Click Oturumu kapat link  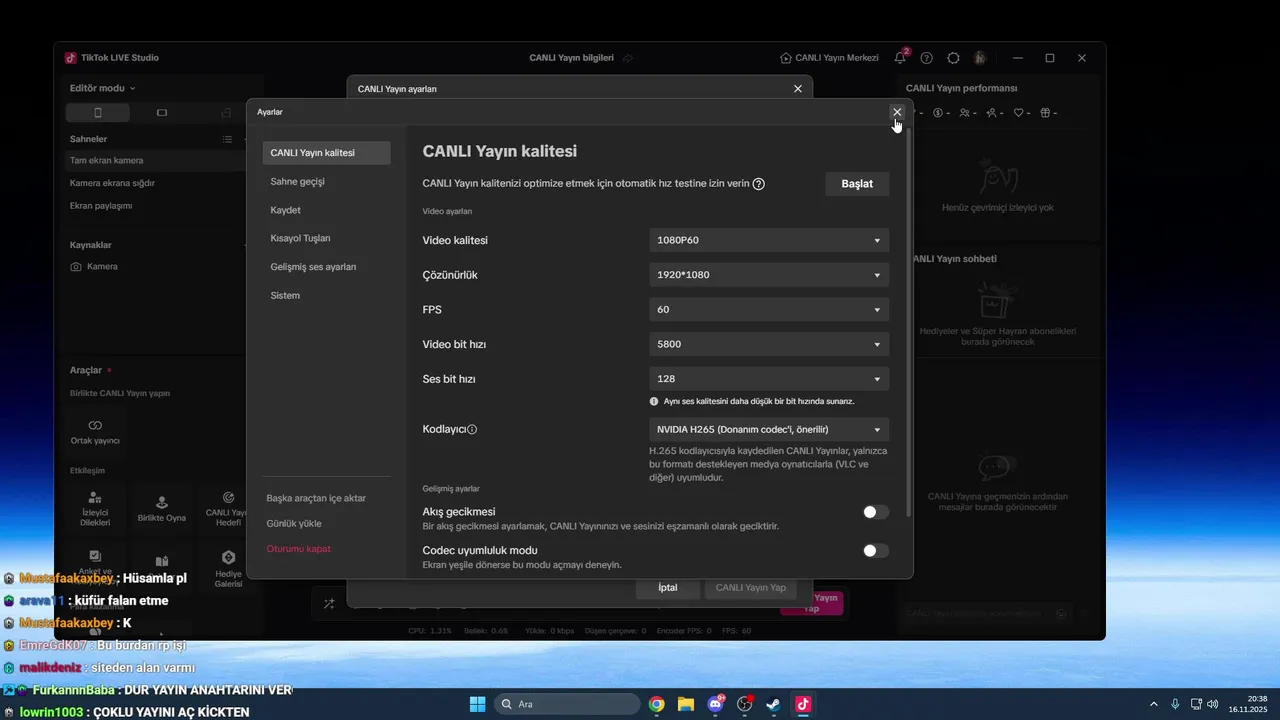tap(298, 549)
